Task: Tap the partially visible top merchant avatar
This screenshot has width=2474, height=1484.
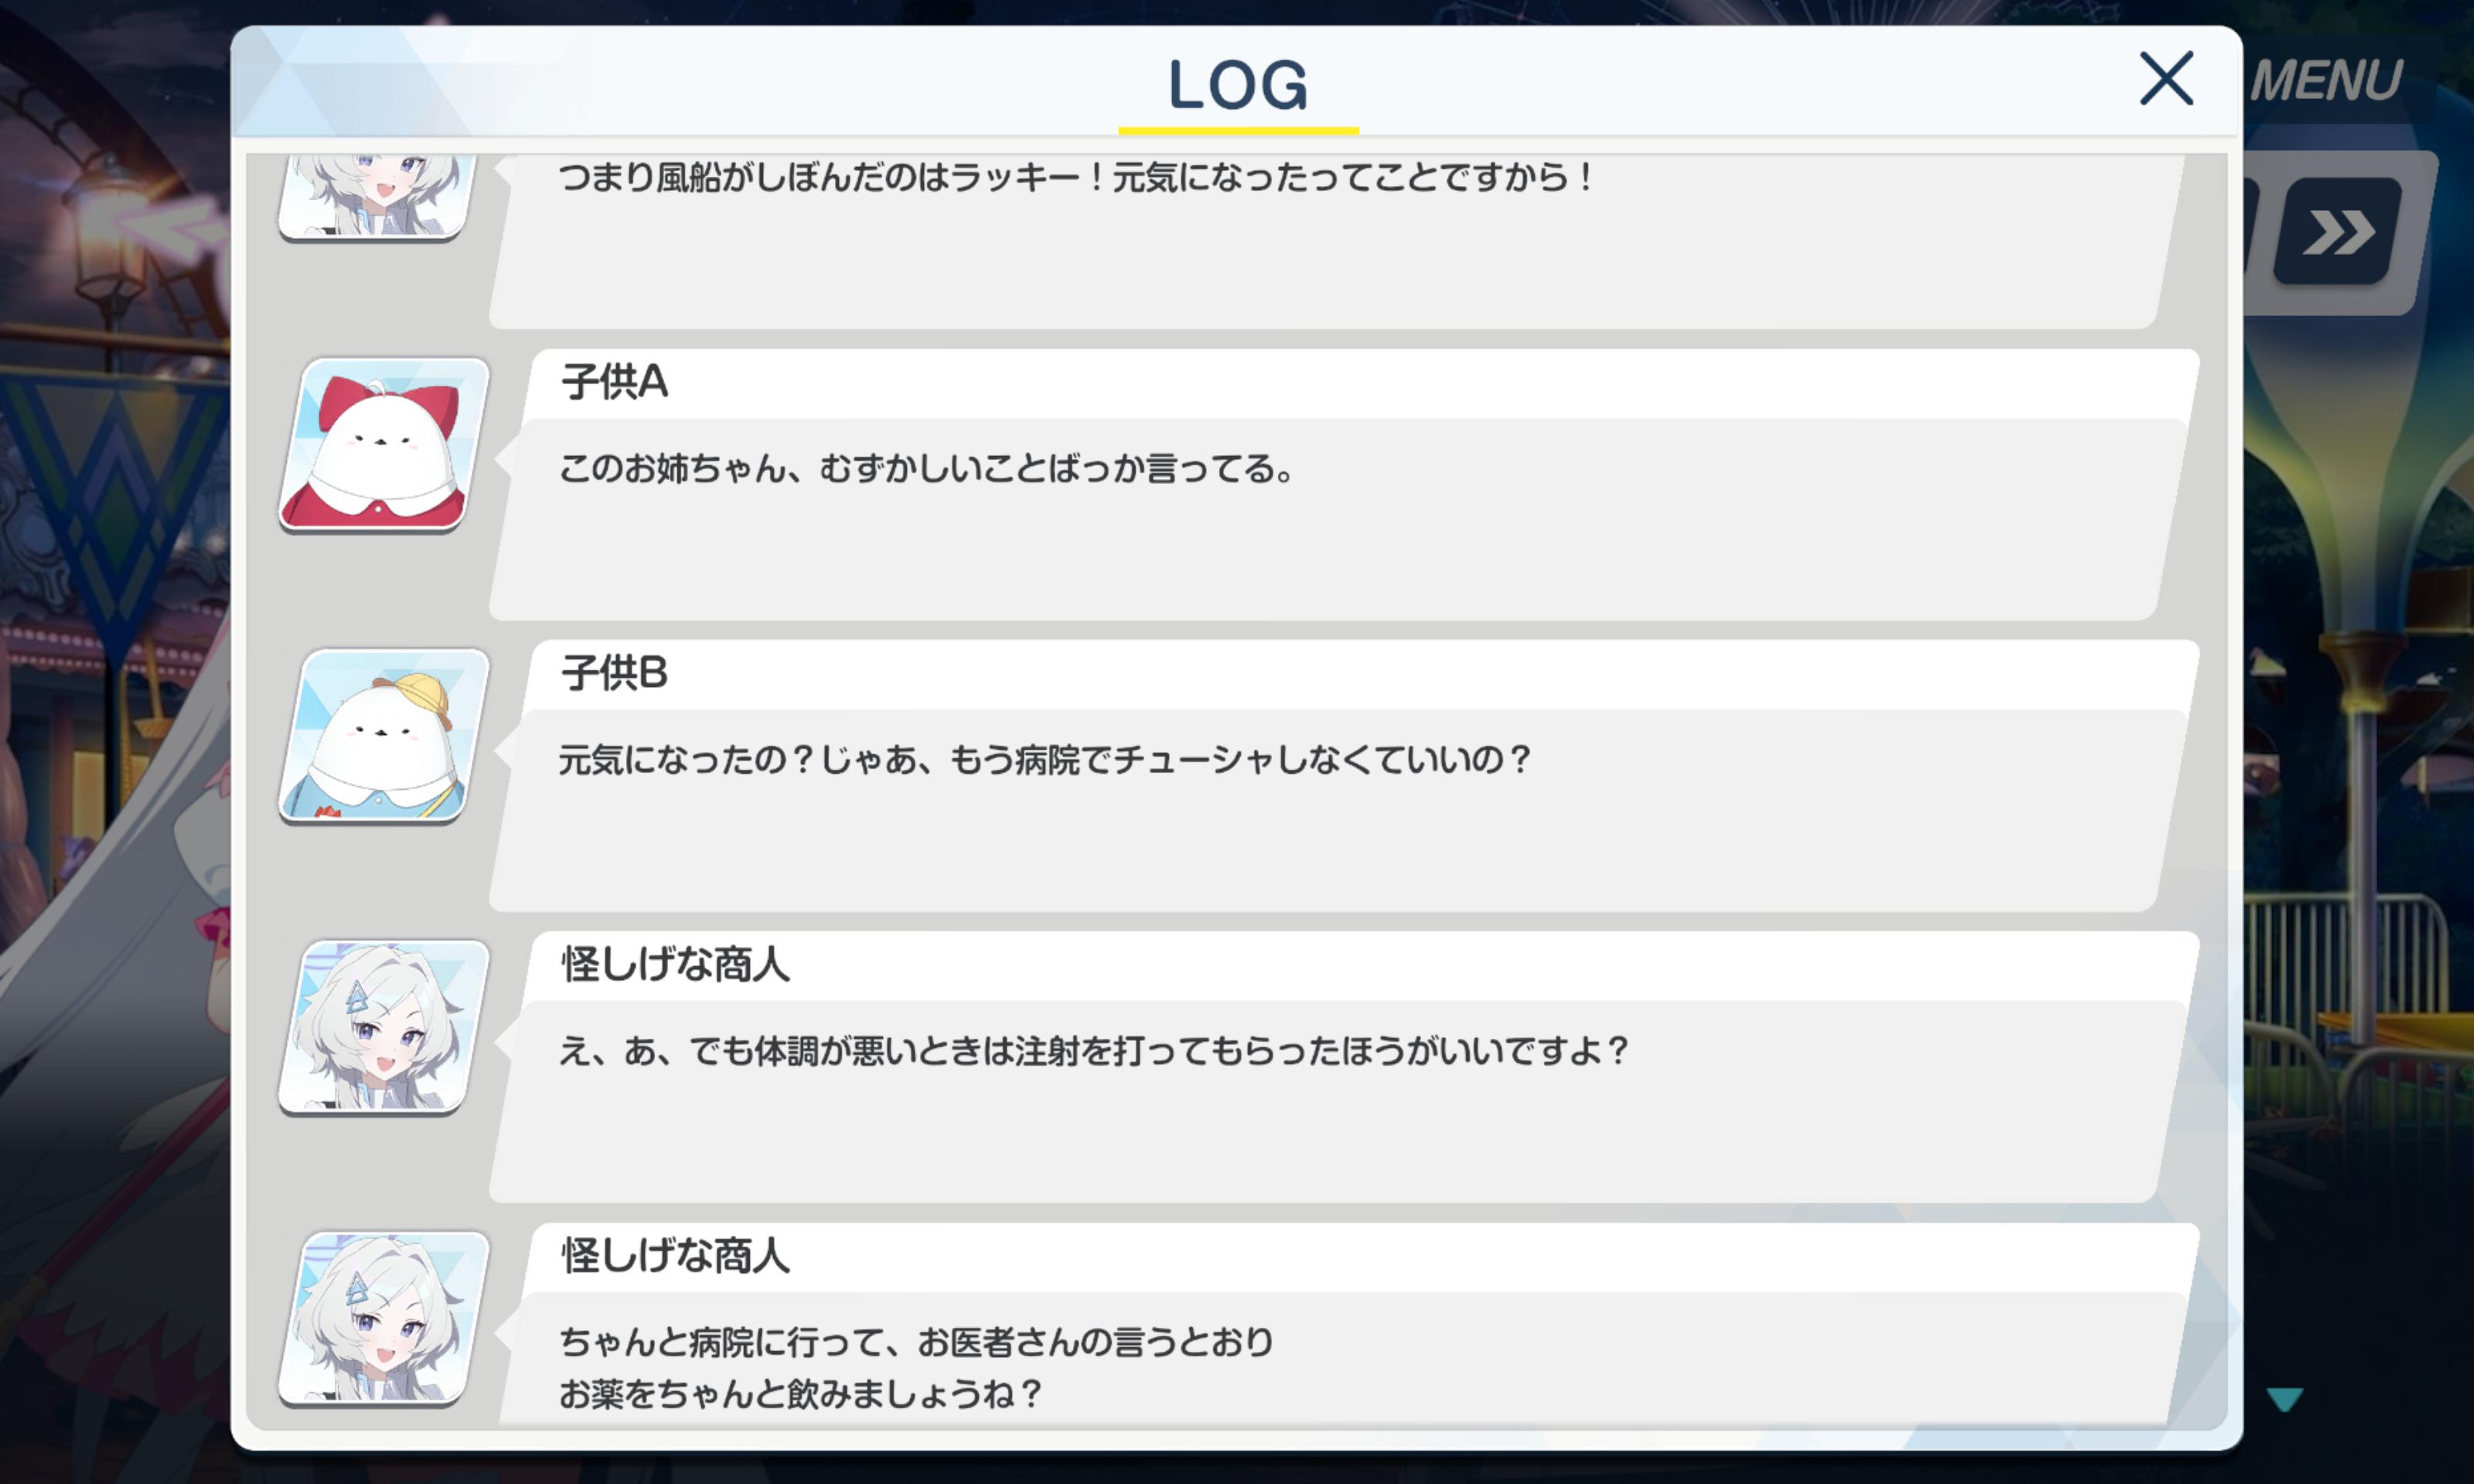Action: (x=376, y=197)
